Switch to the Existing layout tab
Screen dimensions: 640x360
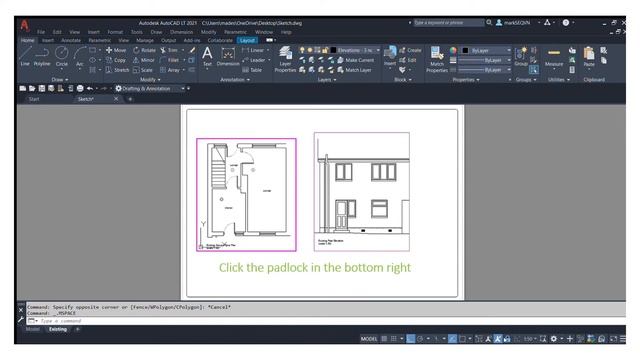(x=58, y=329)
